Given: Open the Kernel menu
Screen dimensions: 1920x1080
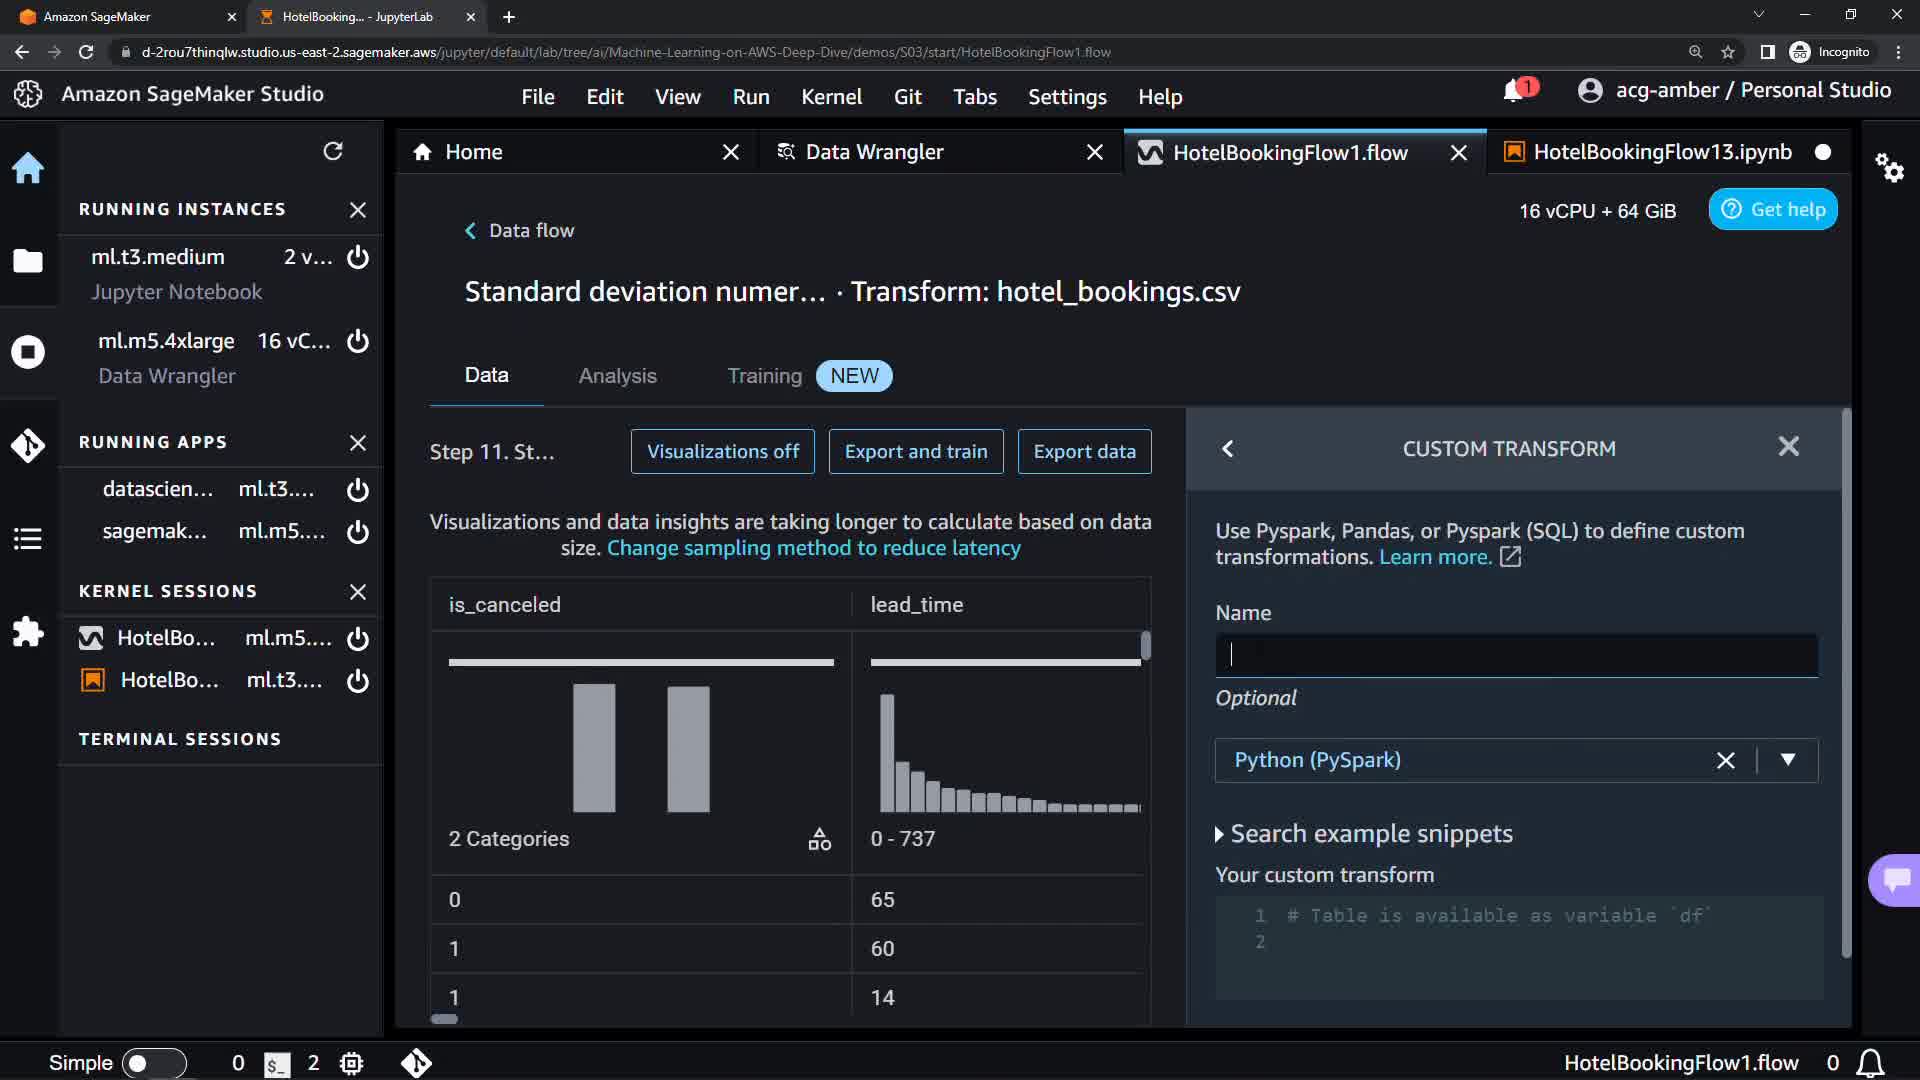Looking at the screenshot, I should [830, 97].
